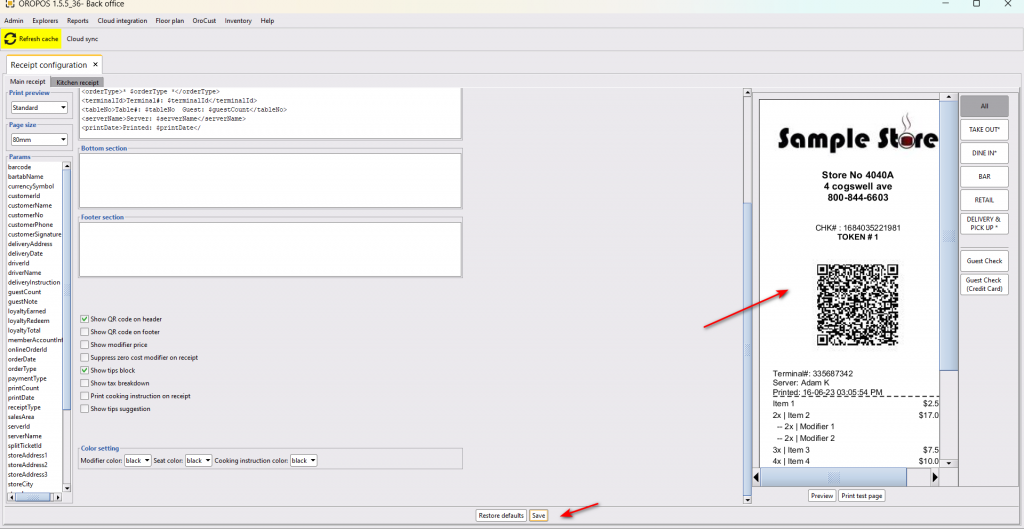The image size is (1024, 529).
Task: Expand the Cooking instruction color dropdown
Action: pos(303,460)
